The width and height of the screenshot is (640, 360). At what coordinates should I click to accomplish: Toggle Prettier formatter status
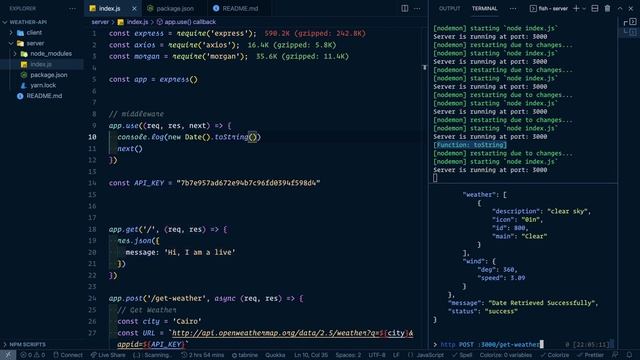coord(589,355)
